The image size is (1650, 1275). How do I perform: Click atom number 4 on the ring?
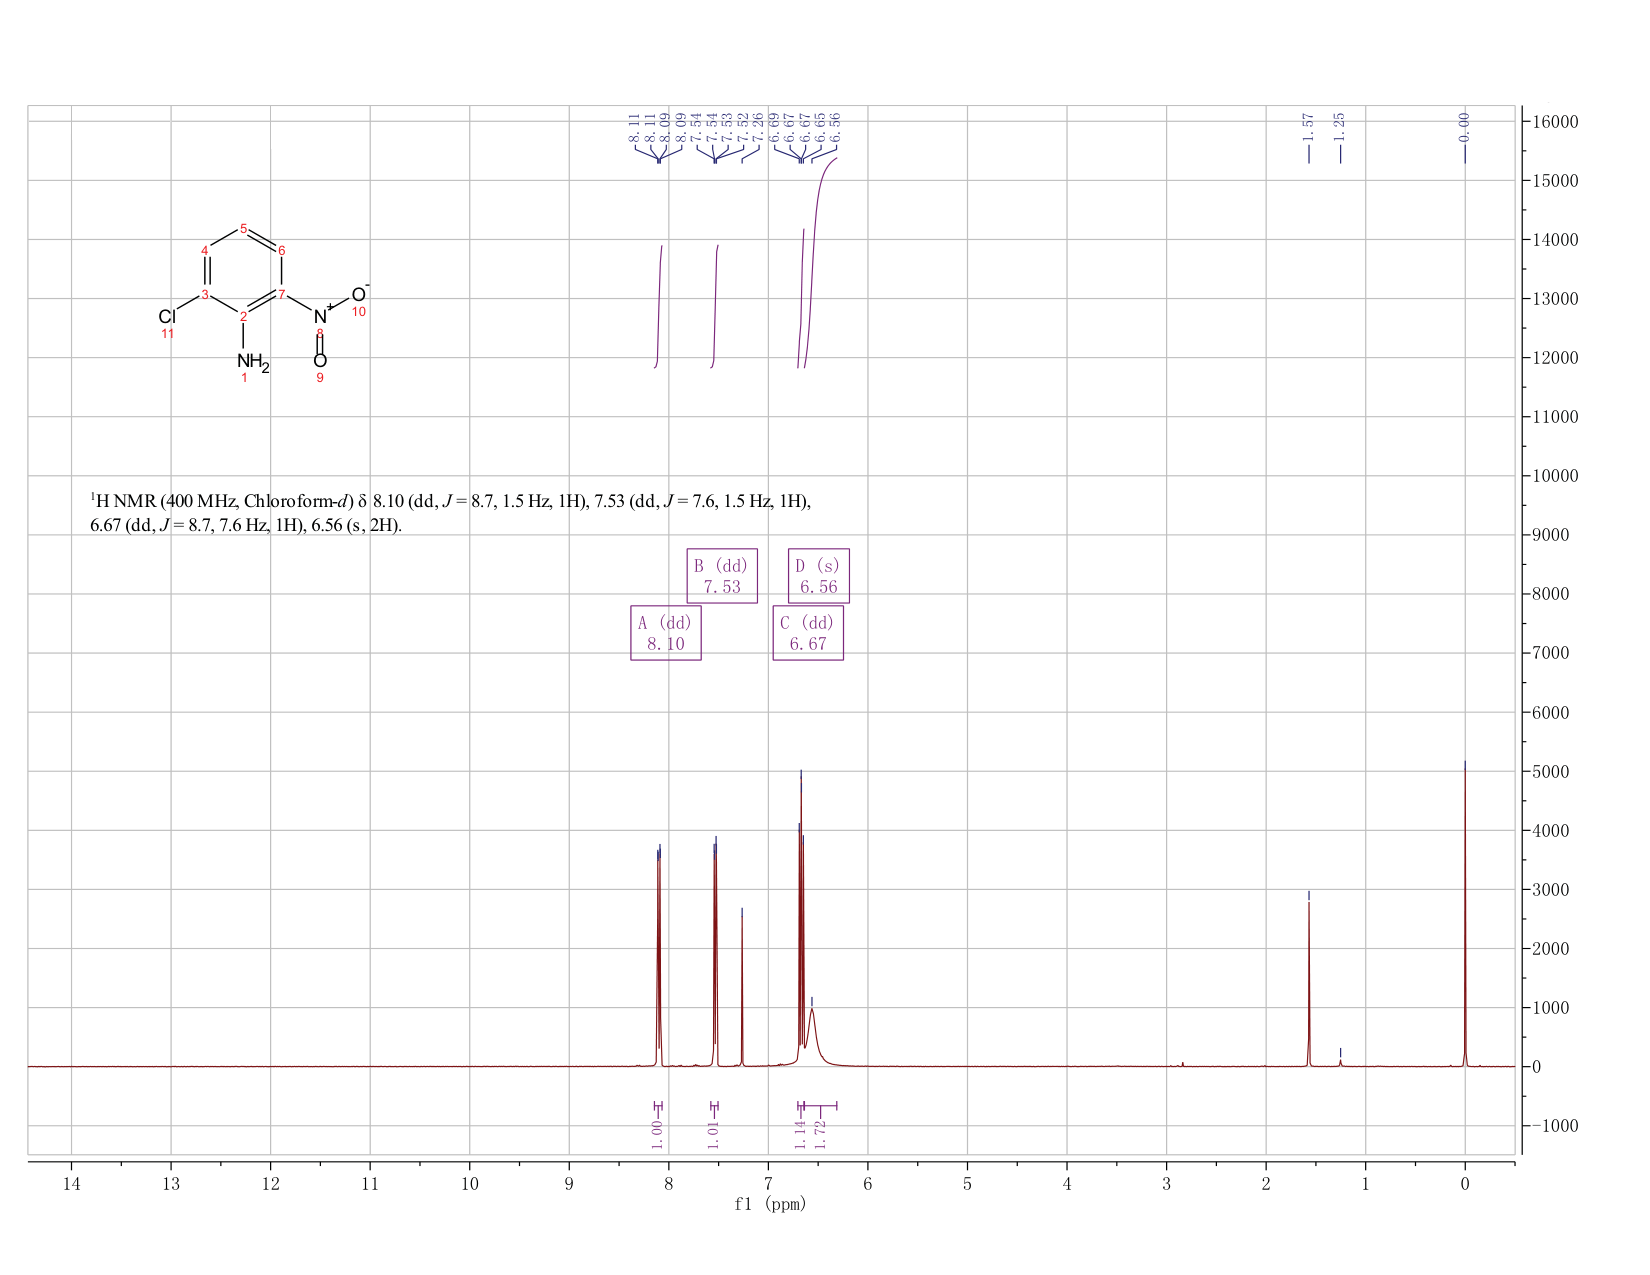coord(205,250)
